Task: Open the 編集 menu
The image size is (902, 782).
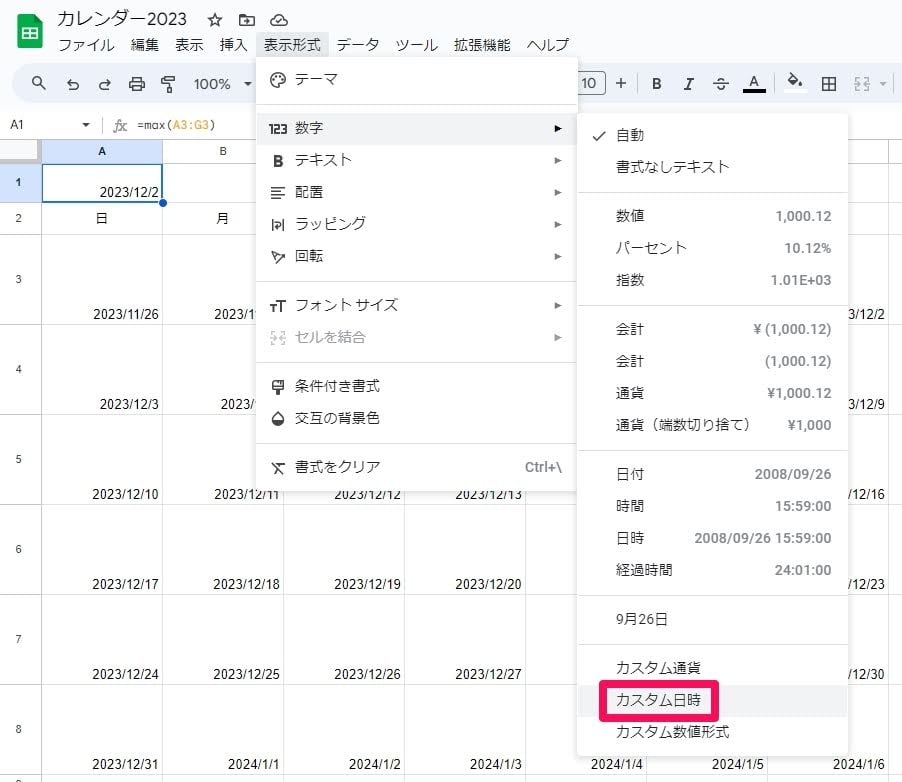Action: tap(144, 45)
